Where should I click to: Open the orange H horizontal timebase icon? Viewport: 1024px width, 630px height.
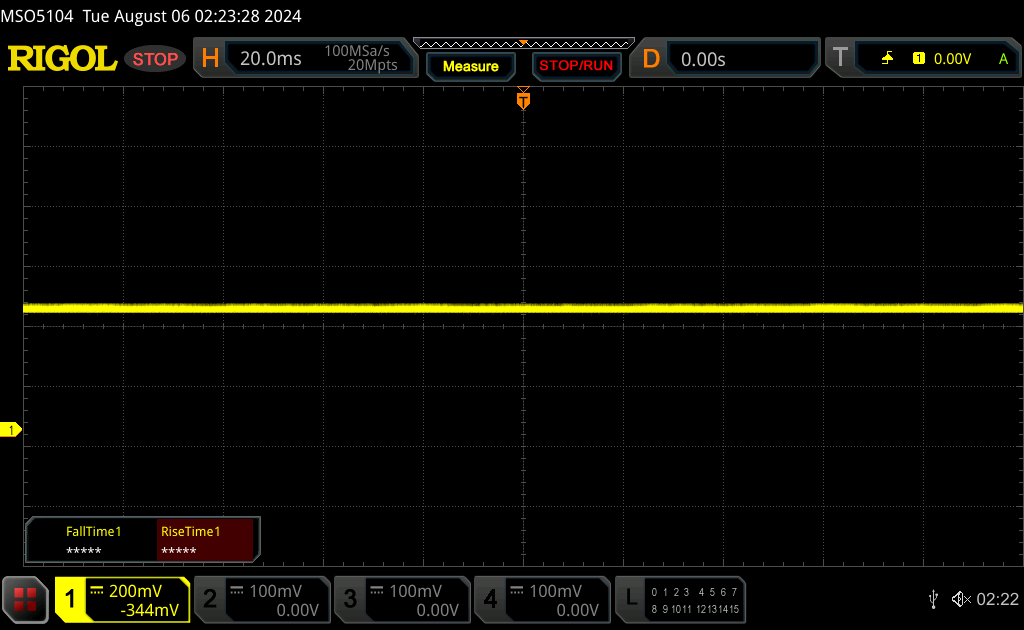click(x=210, y=59)
